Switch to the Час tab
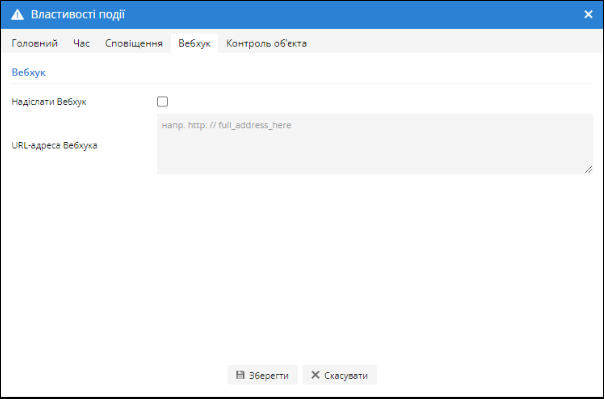Viewport: 605px width, 399px height. (x=81, y=43)
